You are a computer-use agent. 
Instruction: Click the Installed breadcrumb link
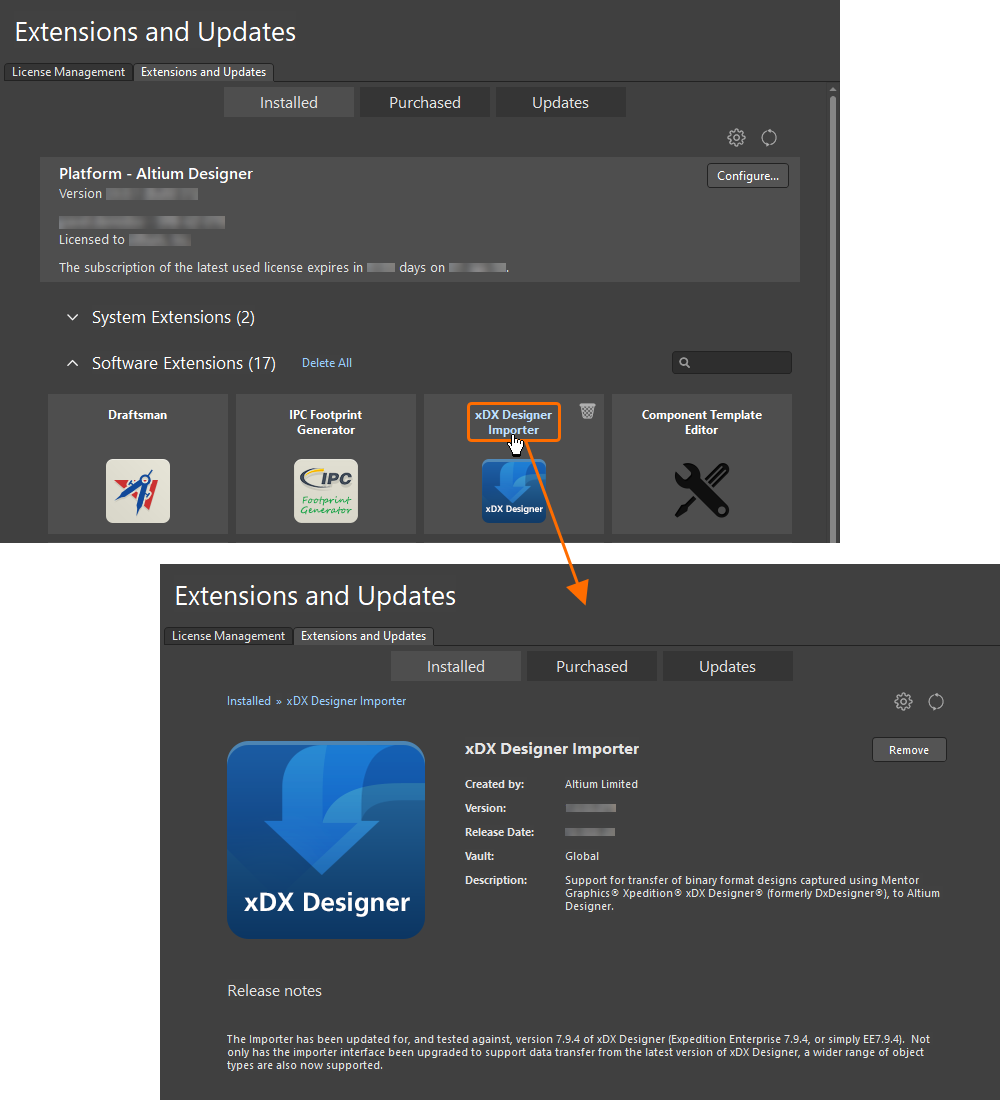(x=248, y=701)
